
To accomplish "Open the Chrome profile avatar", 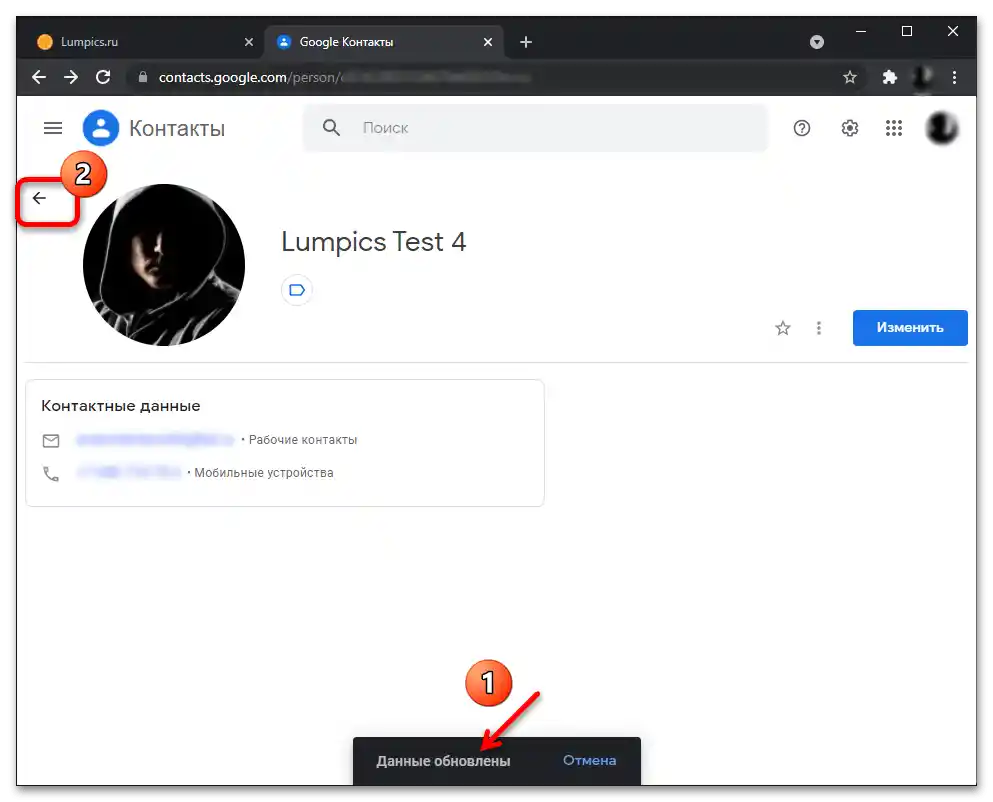I will click(x=923, y=77).
